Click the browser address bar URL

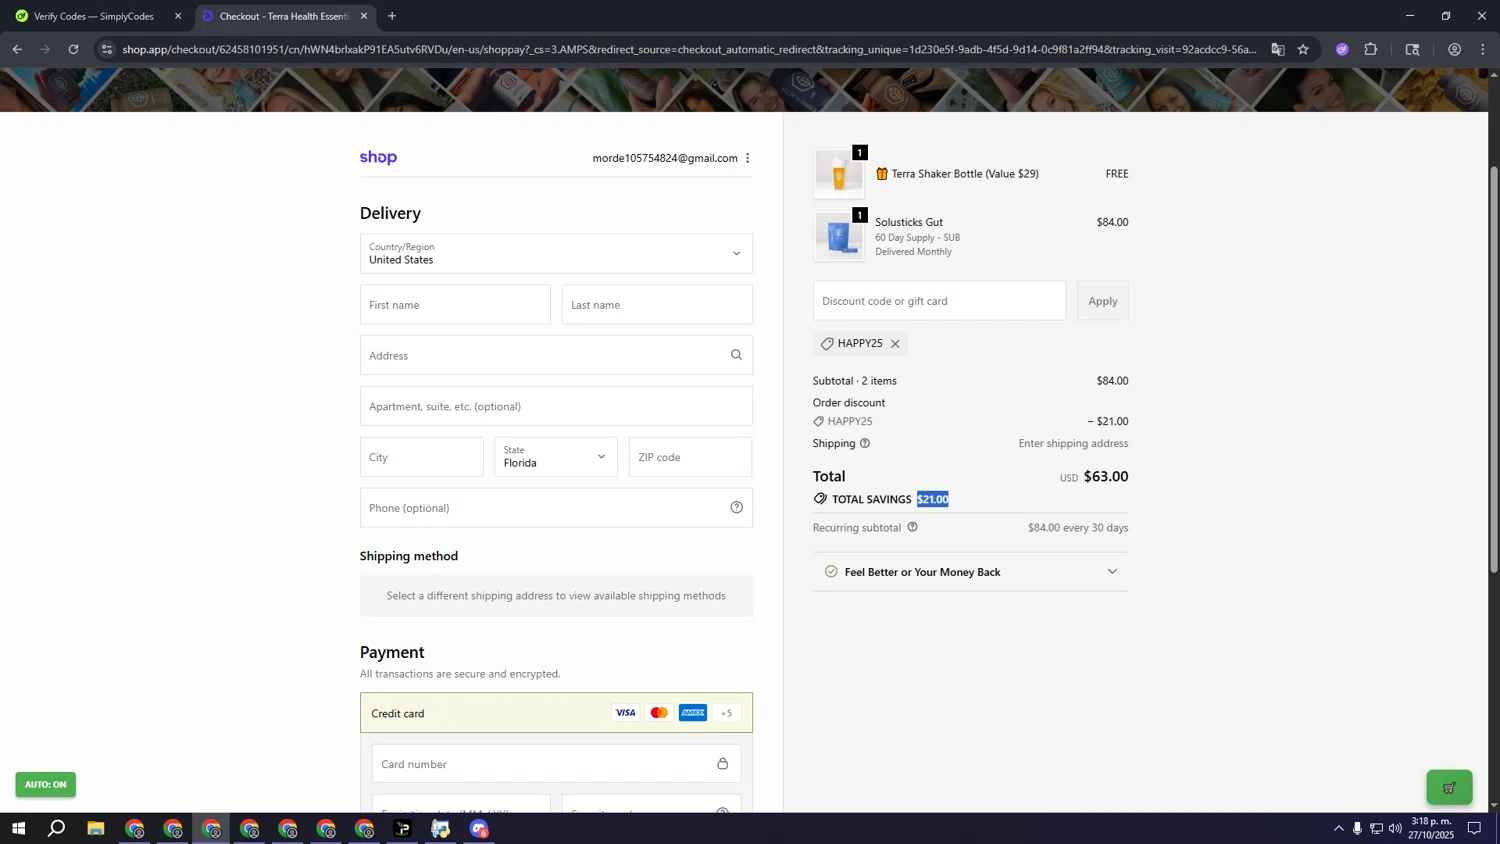point(688,49)
